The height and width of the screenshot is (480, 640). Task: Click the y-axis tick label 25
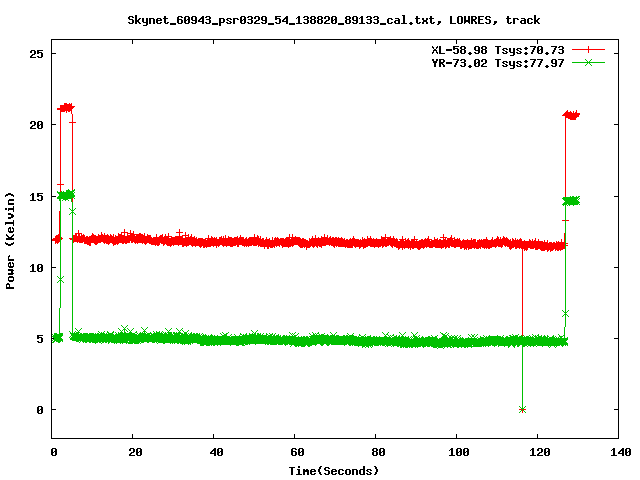37,54
